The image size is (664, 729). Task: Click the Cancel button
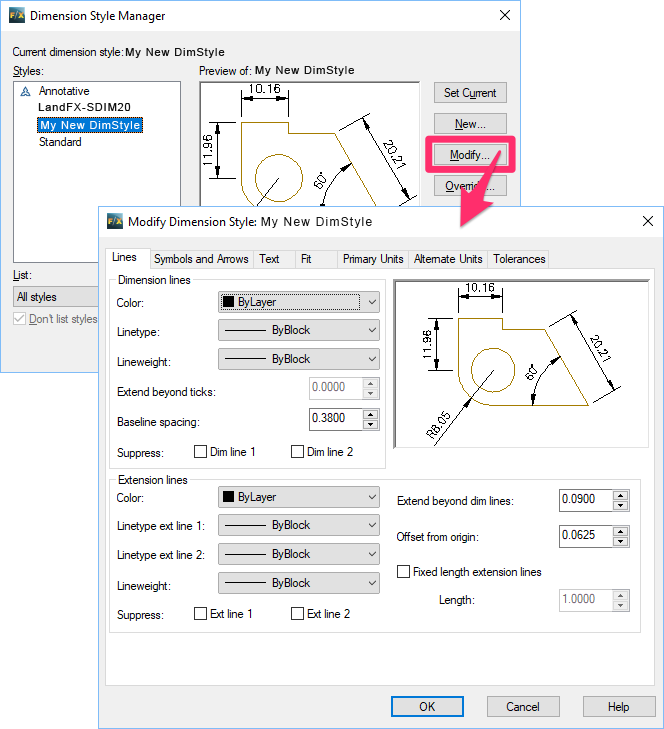[523, 707]
